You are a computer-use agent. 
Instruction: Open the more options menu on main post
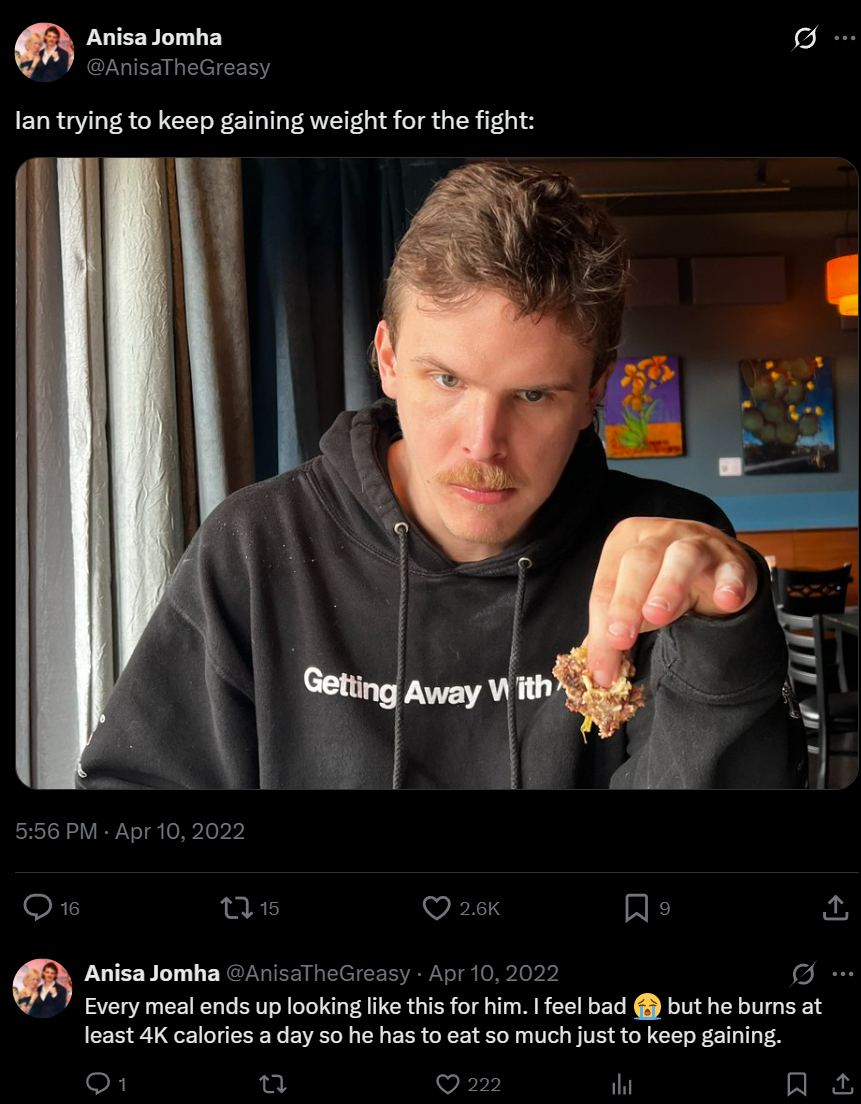click(844, 38)
